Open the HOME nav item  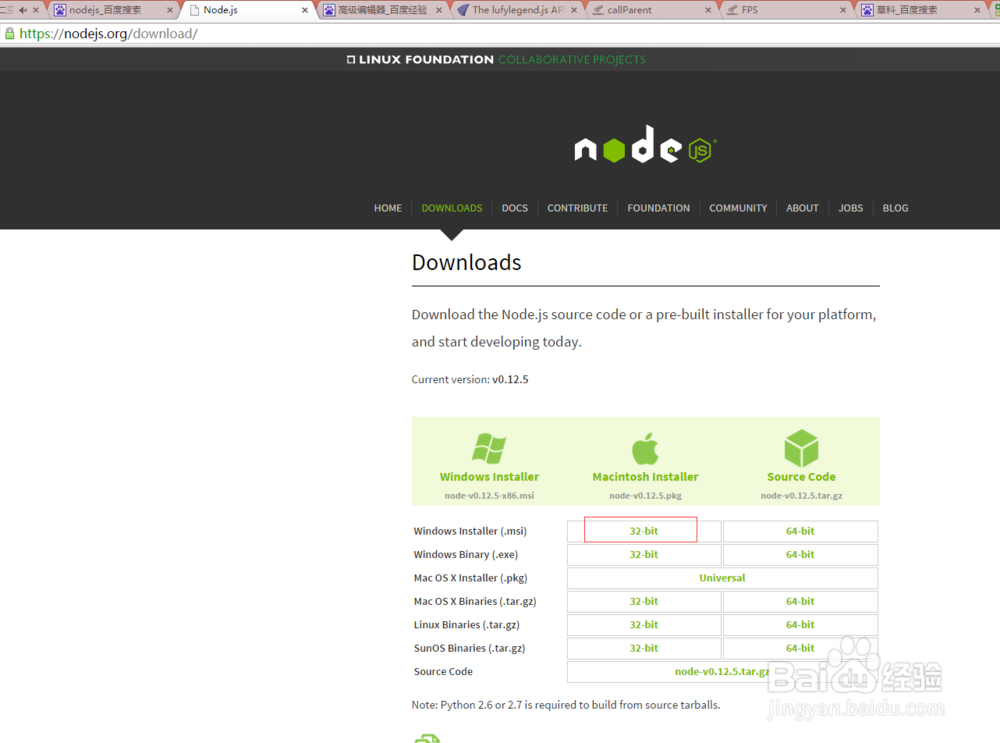click(x=388, y=208)
